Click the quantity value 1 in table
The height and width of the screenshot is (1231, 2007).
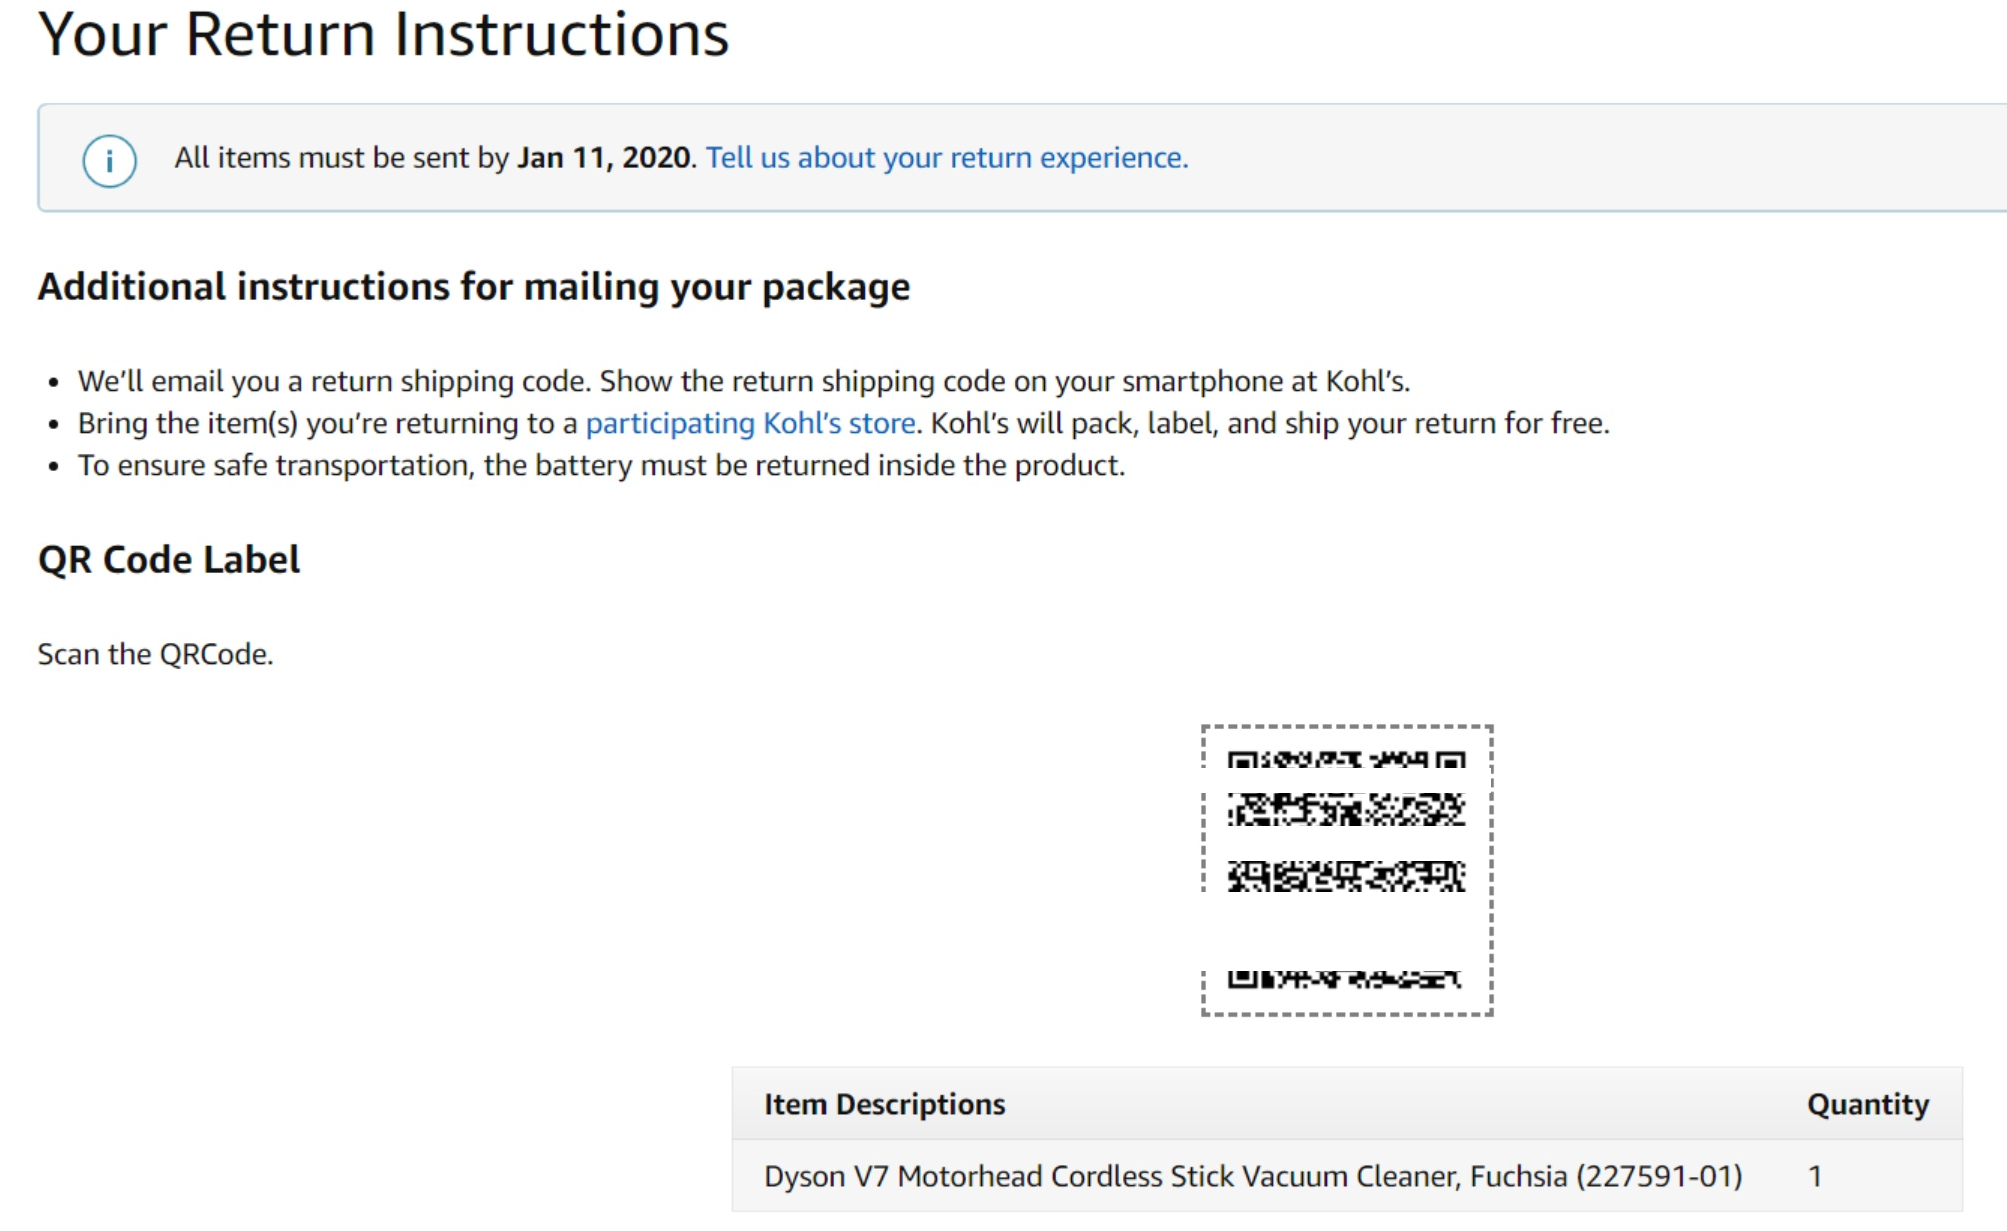pos(1814,1176)
